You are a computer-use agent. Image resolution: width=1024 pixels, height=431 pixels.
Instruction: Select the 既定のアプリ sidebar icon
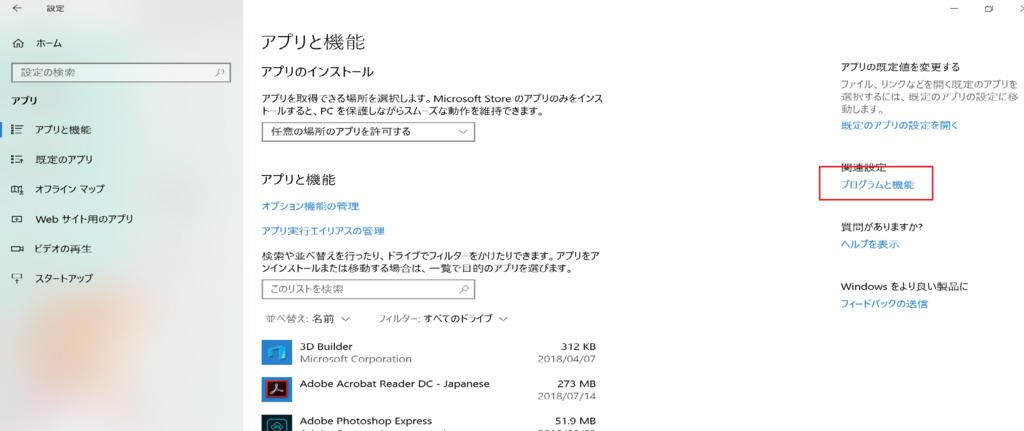click(x=18, y=159)
